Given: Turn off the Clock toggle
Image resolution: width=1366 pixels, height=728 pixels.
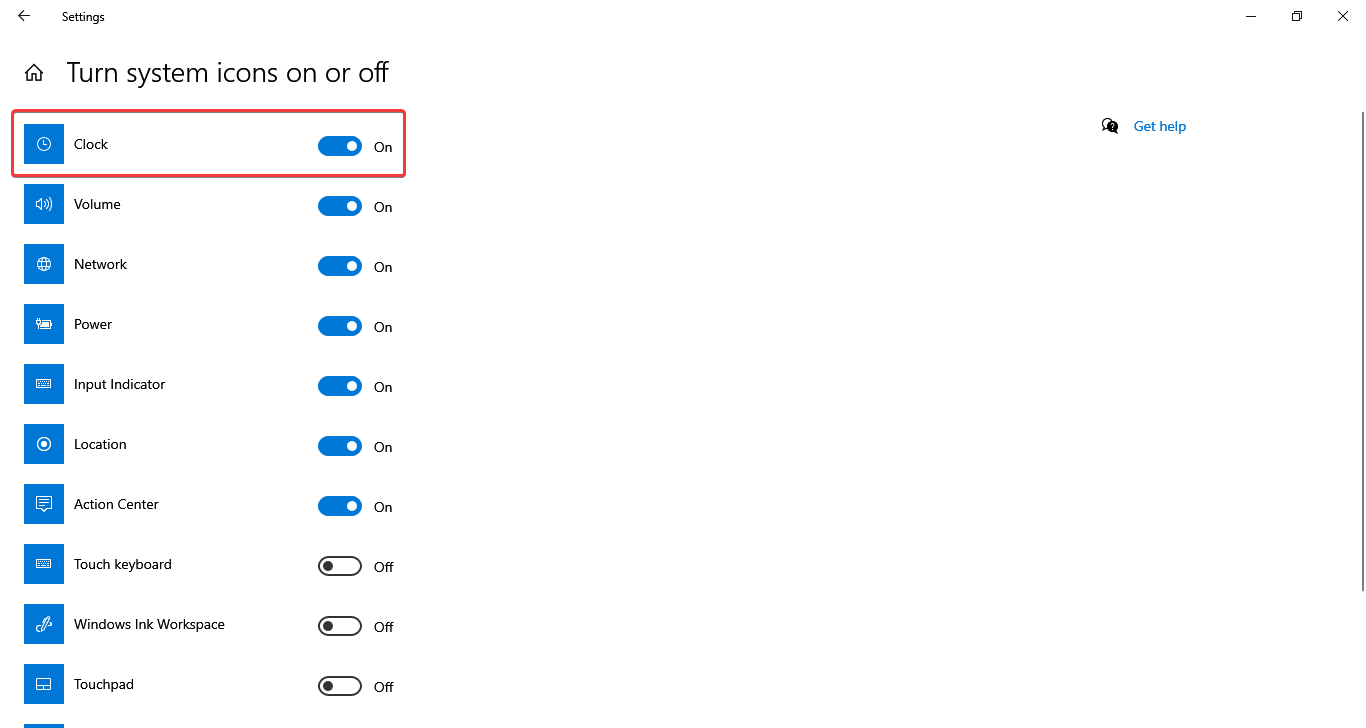Looking at the screenshot, I should 340,146.
